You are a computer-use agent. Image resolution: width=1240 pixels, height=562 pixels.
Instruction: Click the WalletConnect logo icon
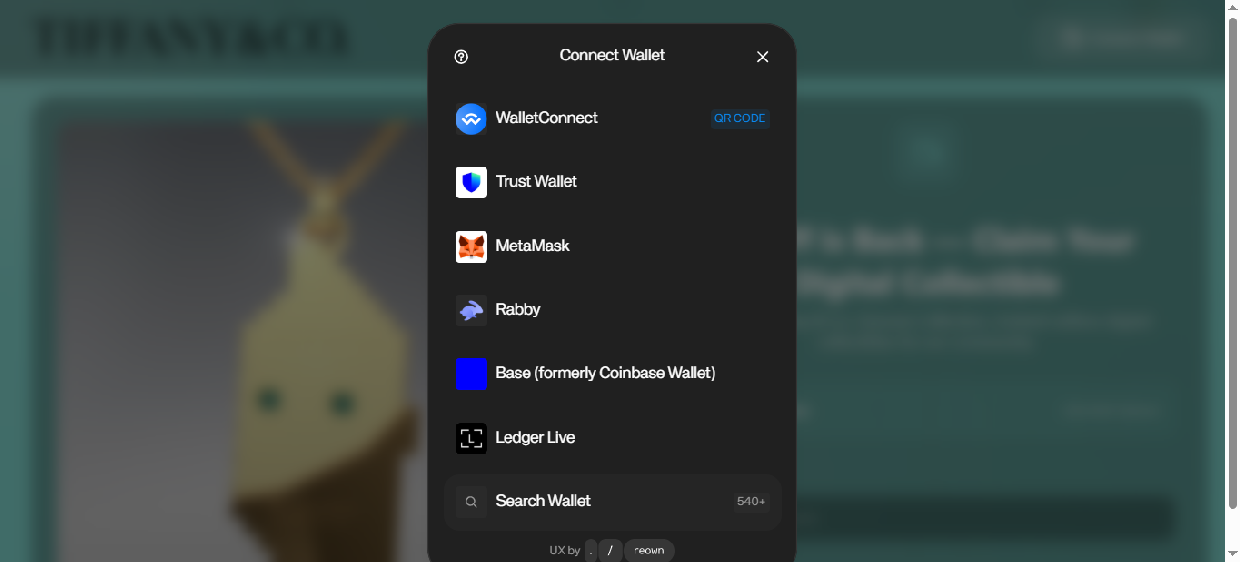pos(471,118)
